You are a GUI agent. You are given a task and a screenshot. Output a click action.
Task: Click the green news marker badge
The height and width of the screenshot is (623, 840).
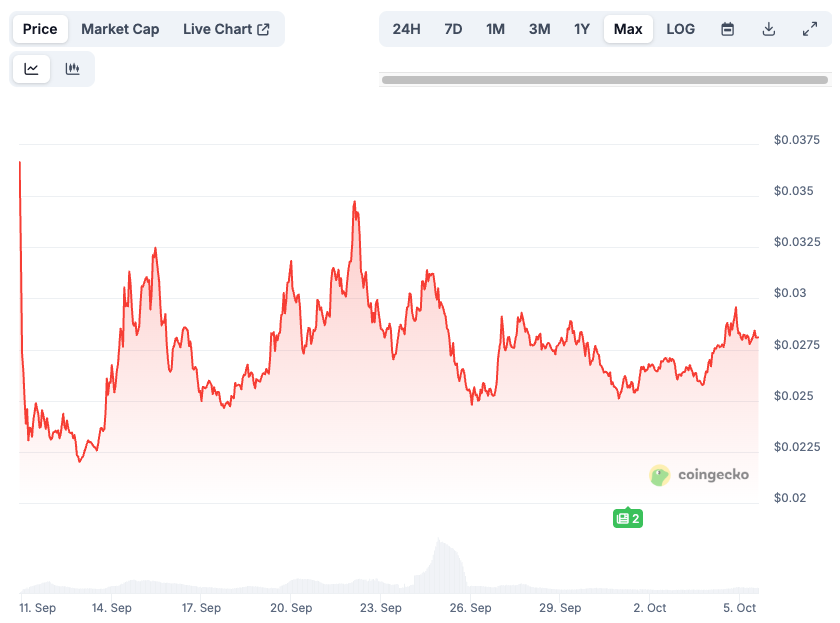point(628,518)
